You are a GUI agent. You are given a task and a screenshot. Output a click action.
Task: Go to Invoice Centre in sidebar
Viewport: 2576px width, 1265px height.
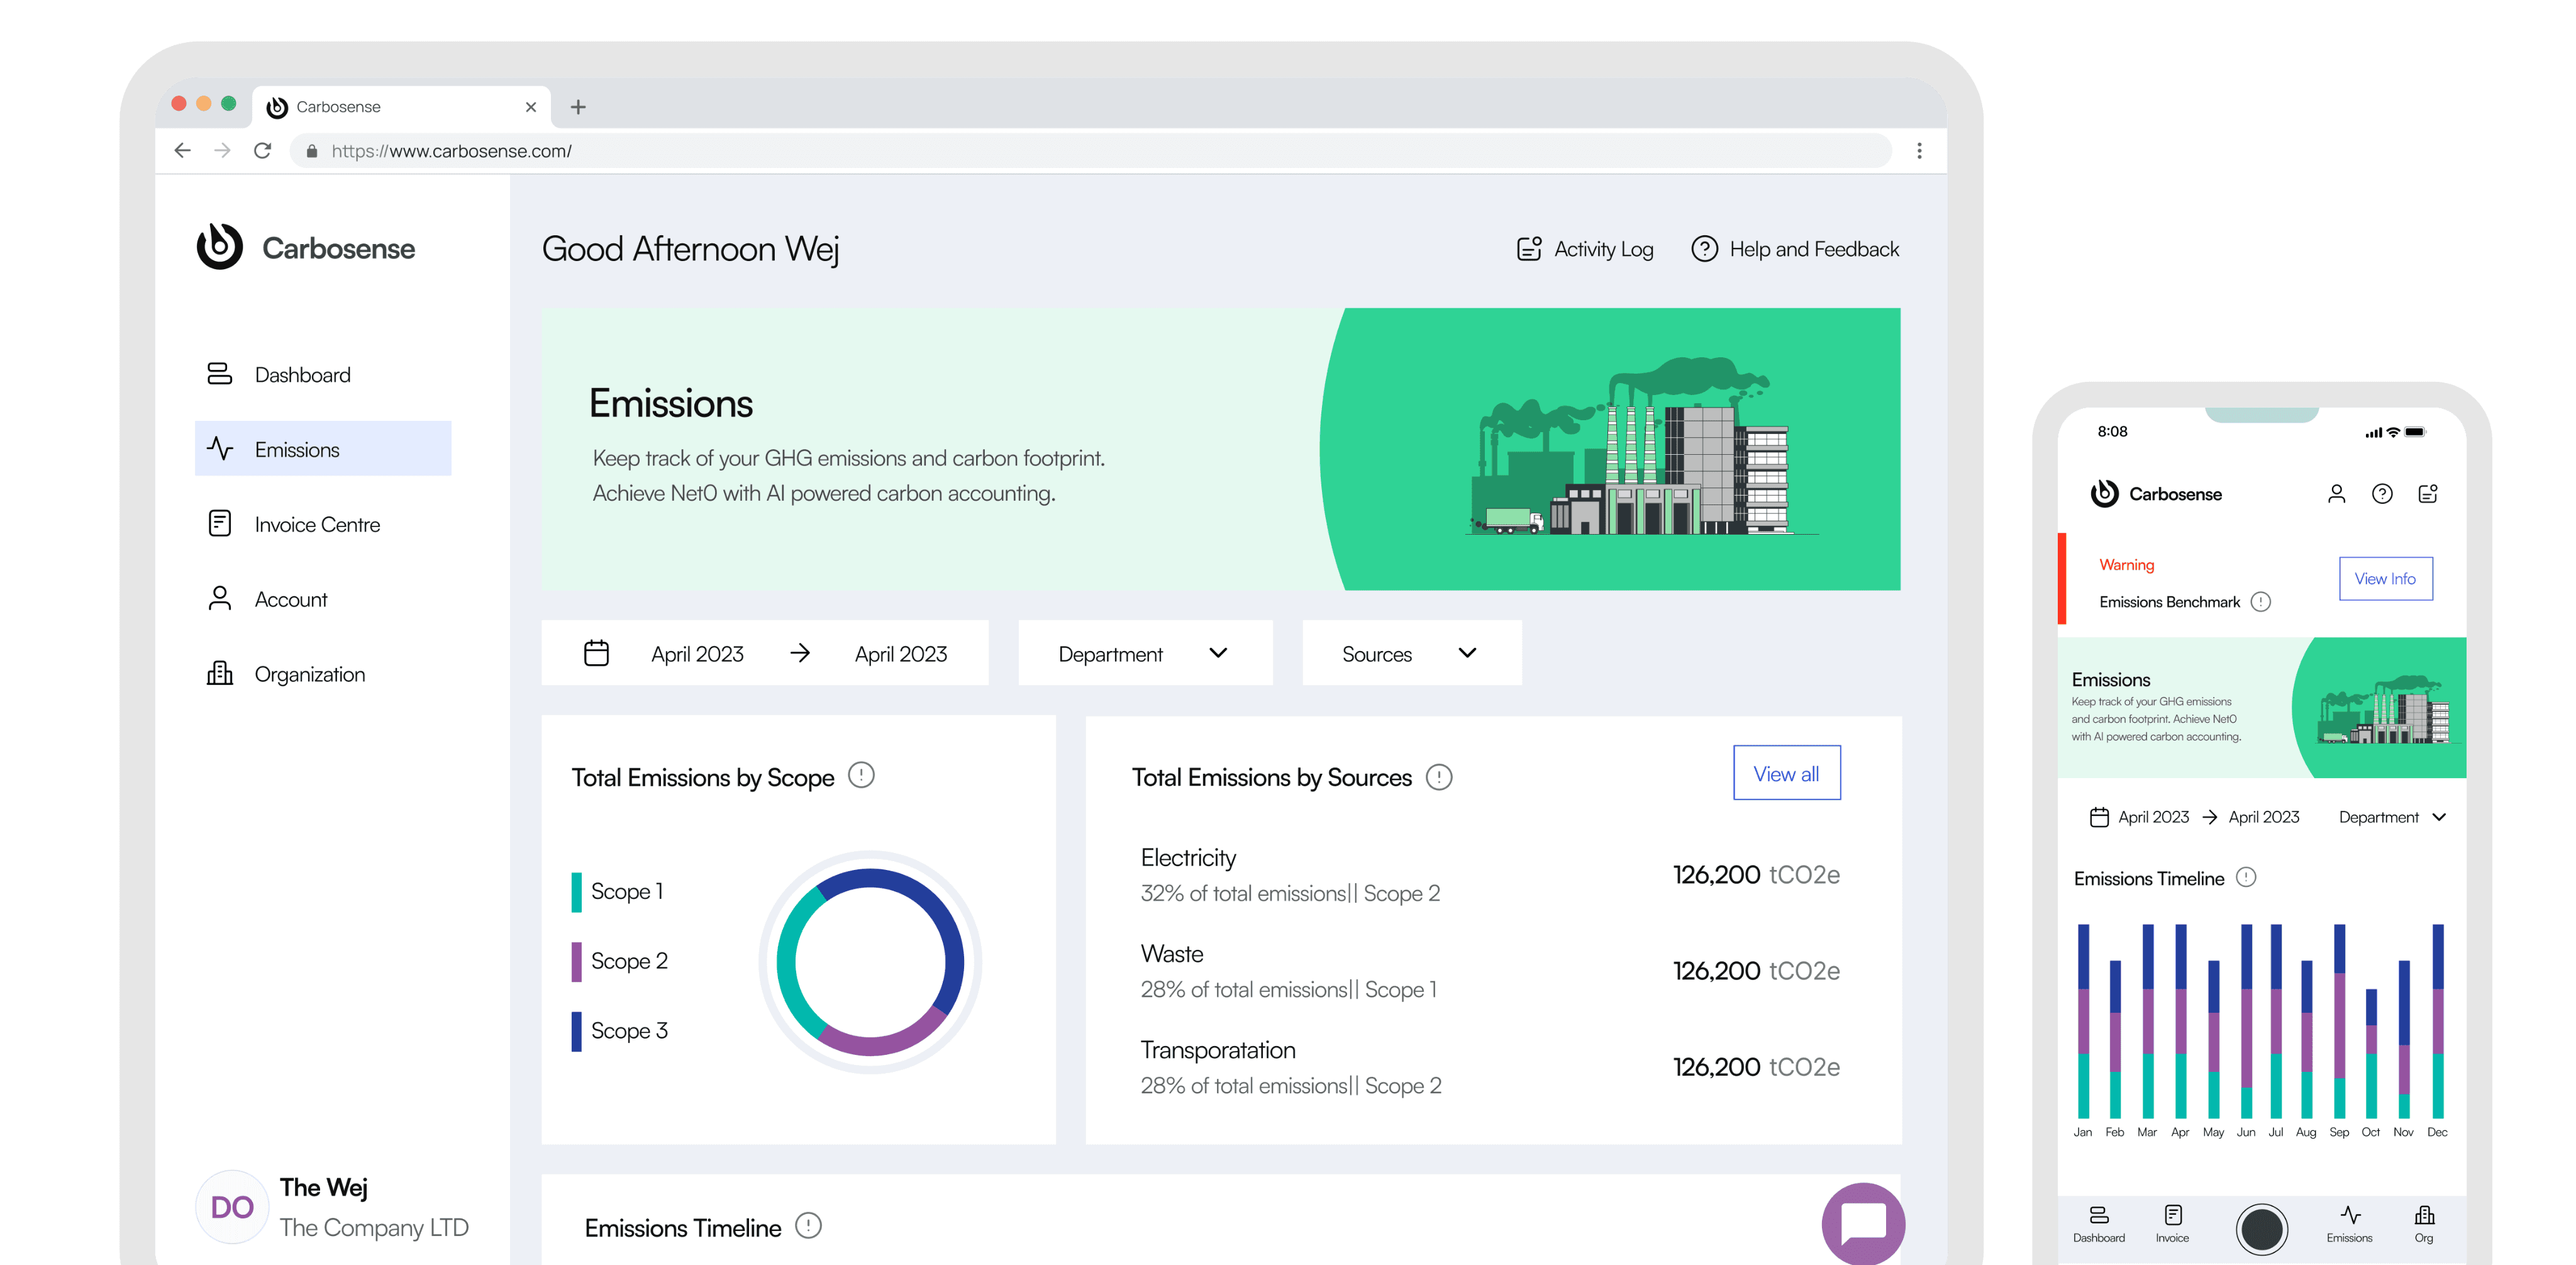pyautogui.click(x=316, y=525)
